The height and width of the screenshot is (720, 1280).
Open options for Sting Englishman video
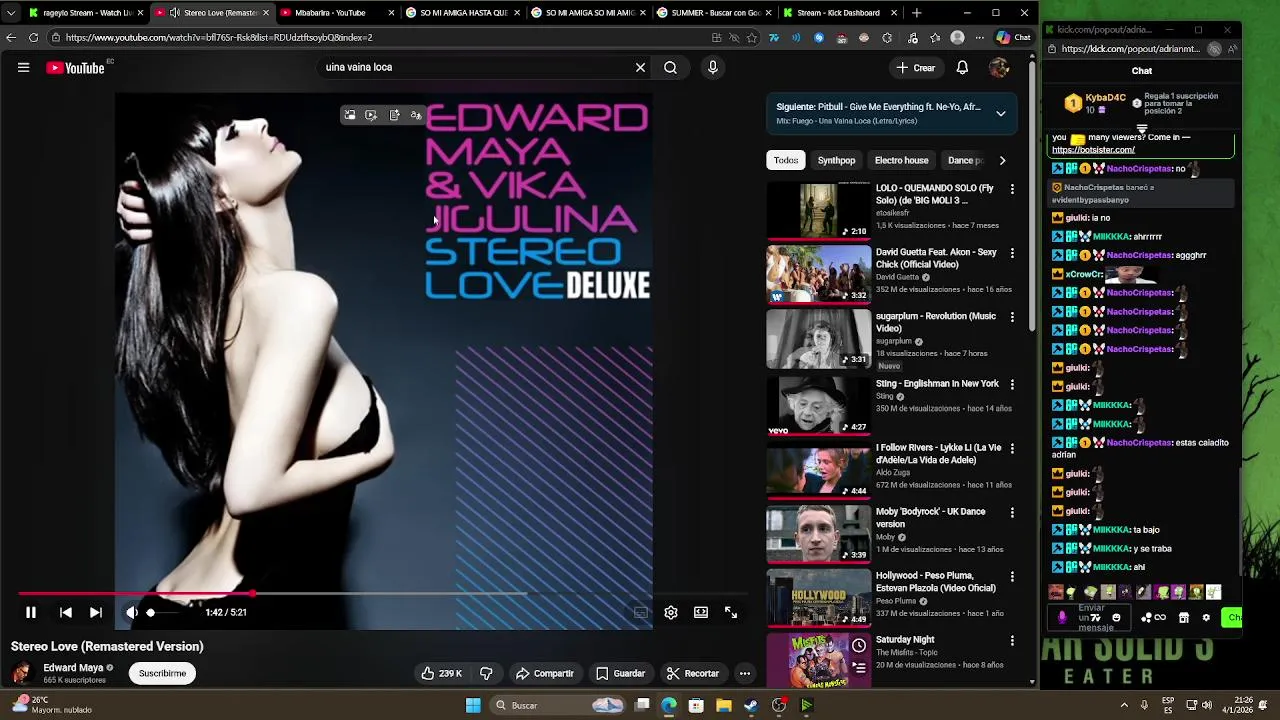pos(1011,384)
